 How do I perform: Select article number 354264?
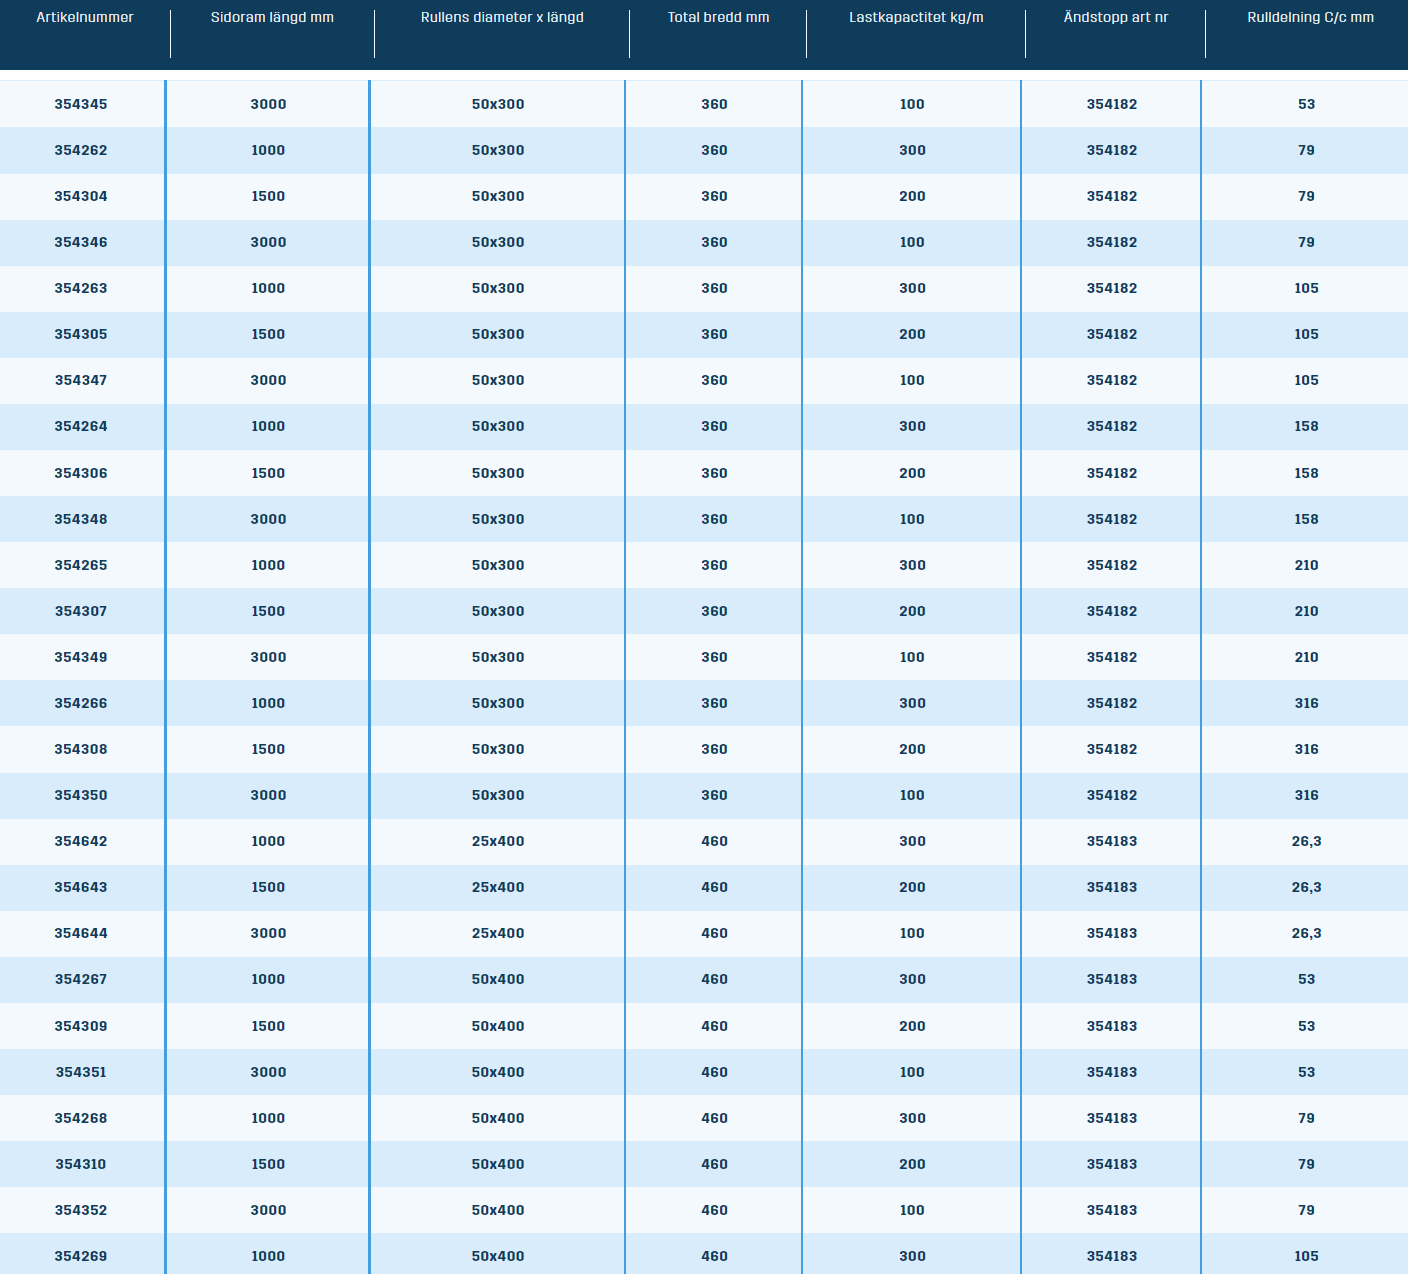click(x=81, y=426)
